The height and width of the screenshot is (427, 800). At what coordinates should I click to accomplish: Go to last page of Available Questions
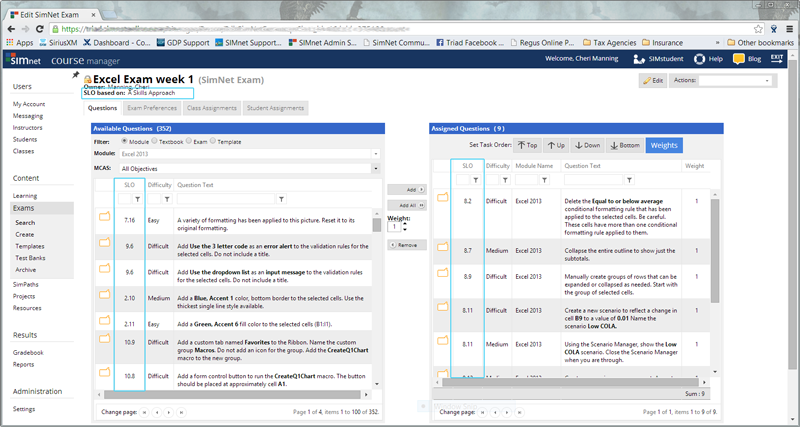[x=181, y=412]
